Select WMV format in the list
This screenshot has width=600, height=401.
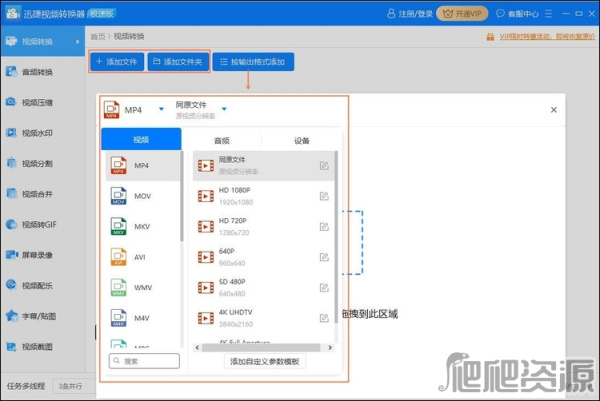coord(142,287)
